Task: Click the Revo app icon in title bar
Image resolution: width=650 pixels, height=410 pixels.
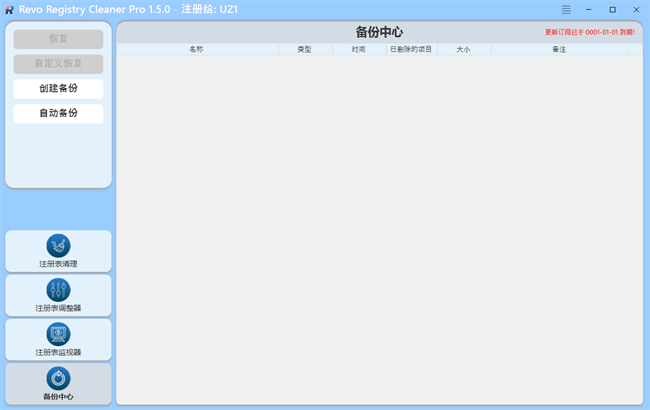Action: 9,9
